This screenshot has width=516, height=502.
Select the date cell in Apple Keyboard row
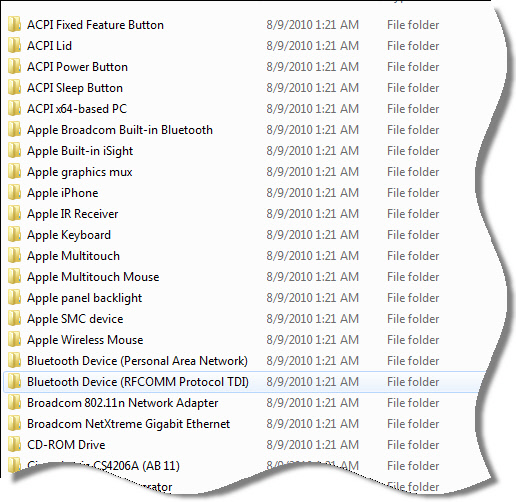click(313, 235)
